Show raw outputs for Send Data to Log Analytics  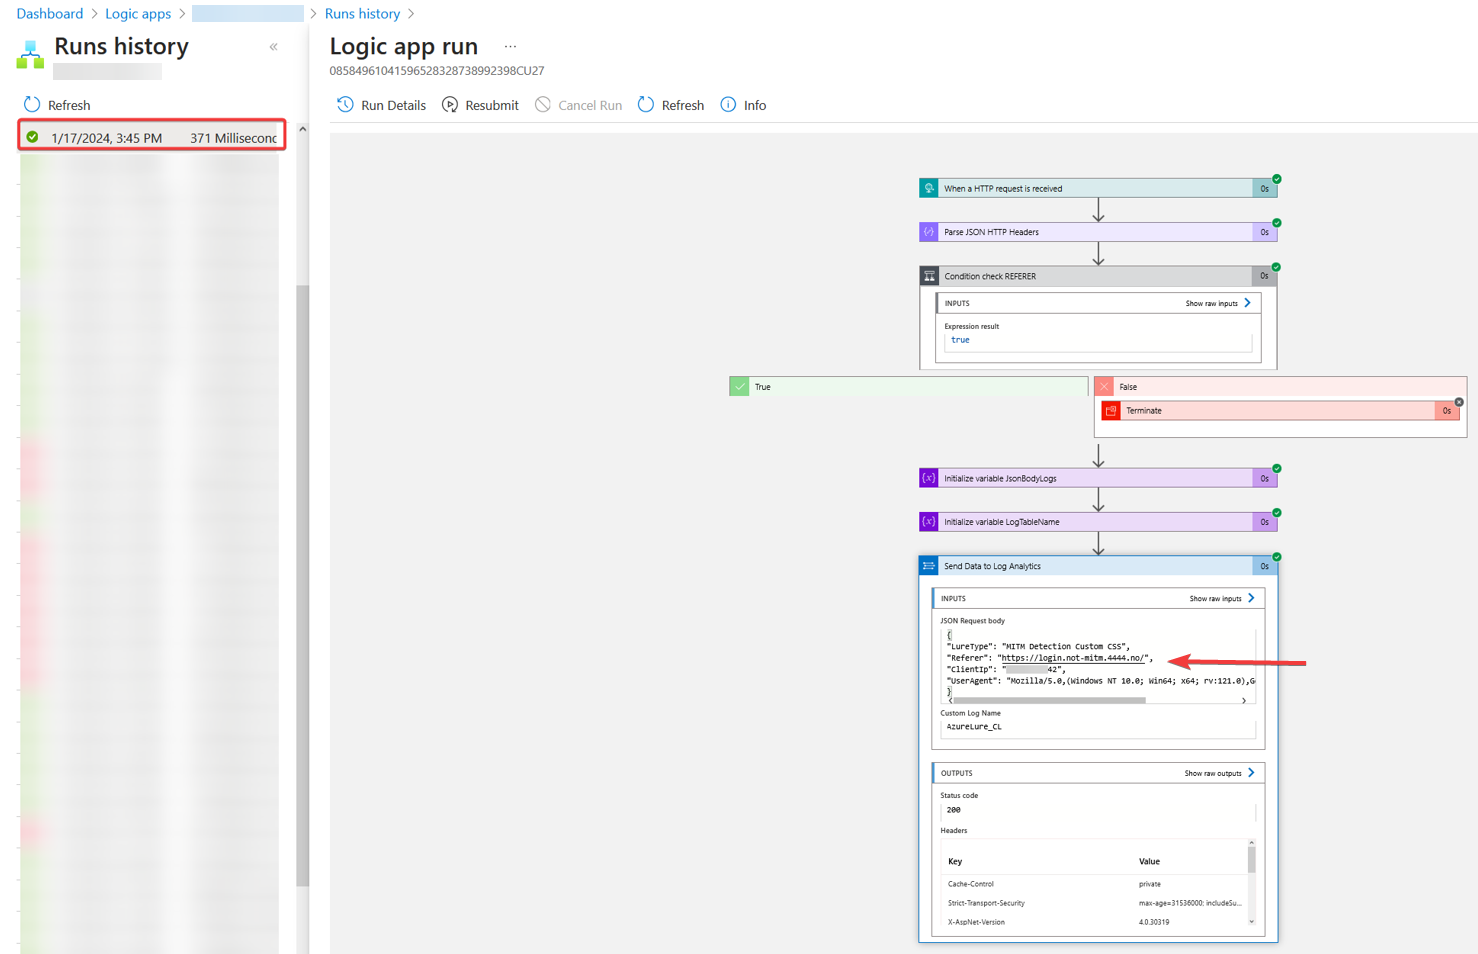(x=1220, y=773)
